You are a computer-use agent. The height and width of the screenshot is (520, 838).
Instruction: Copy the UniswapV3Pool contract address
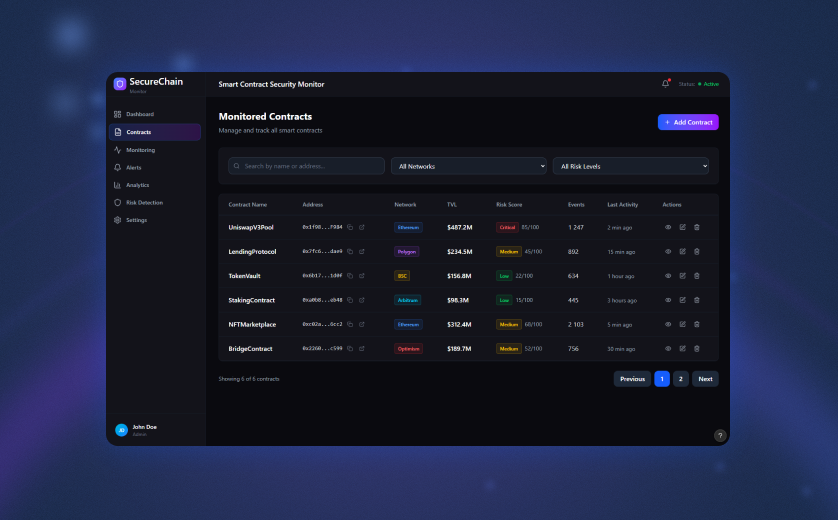click(350, 227)
